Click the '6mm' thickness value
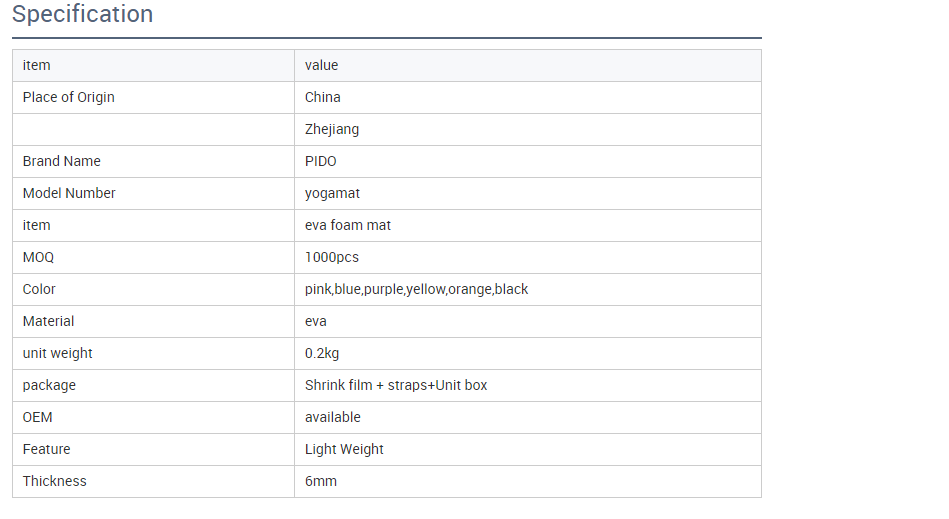The width and height of the screenshot is (949, 519). (321, 481)
